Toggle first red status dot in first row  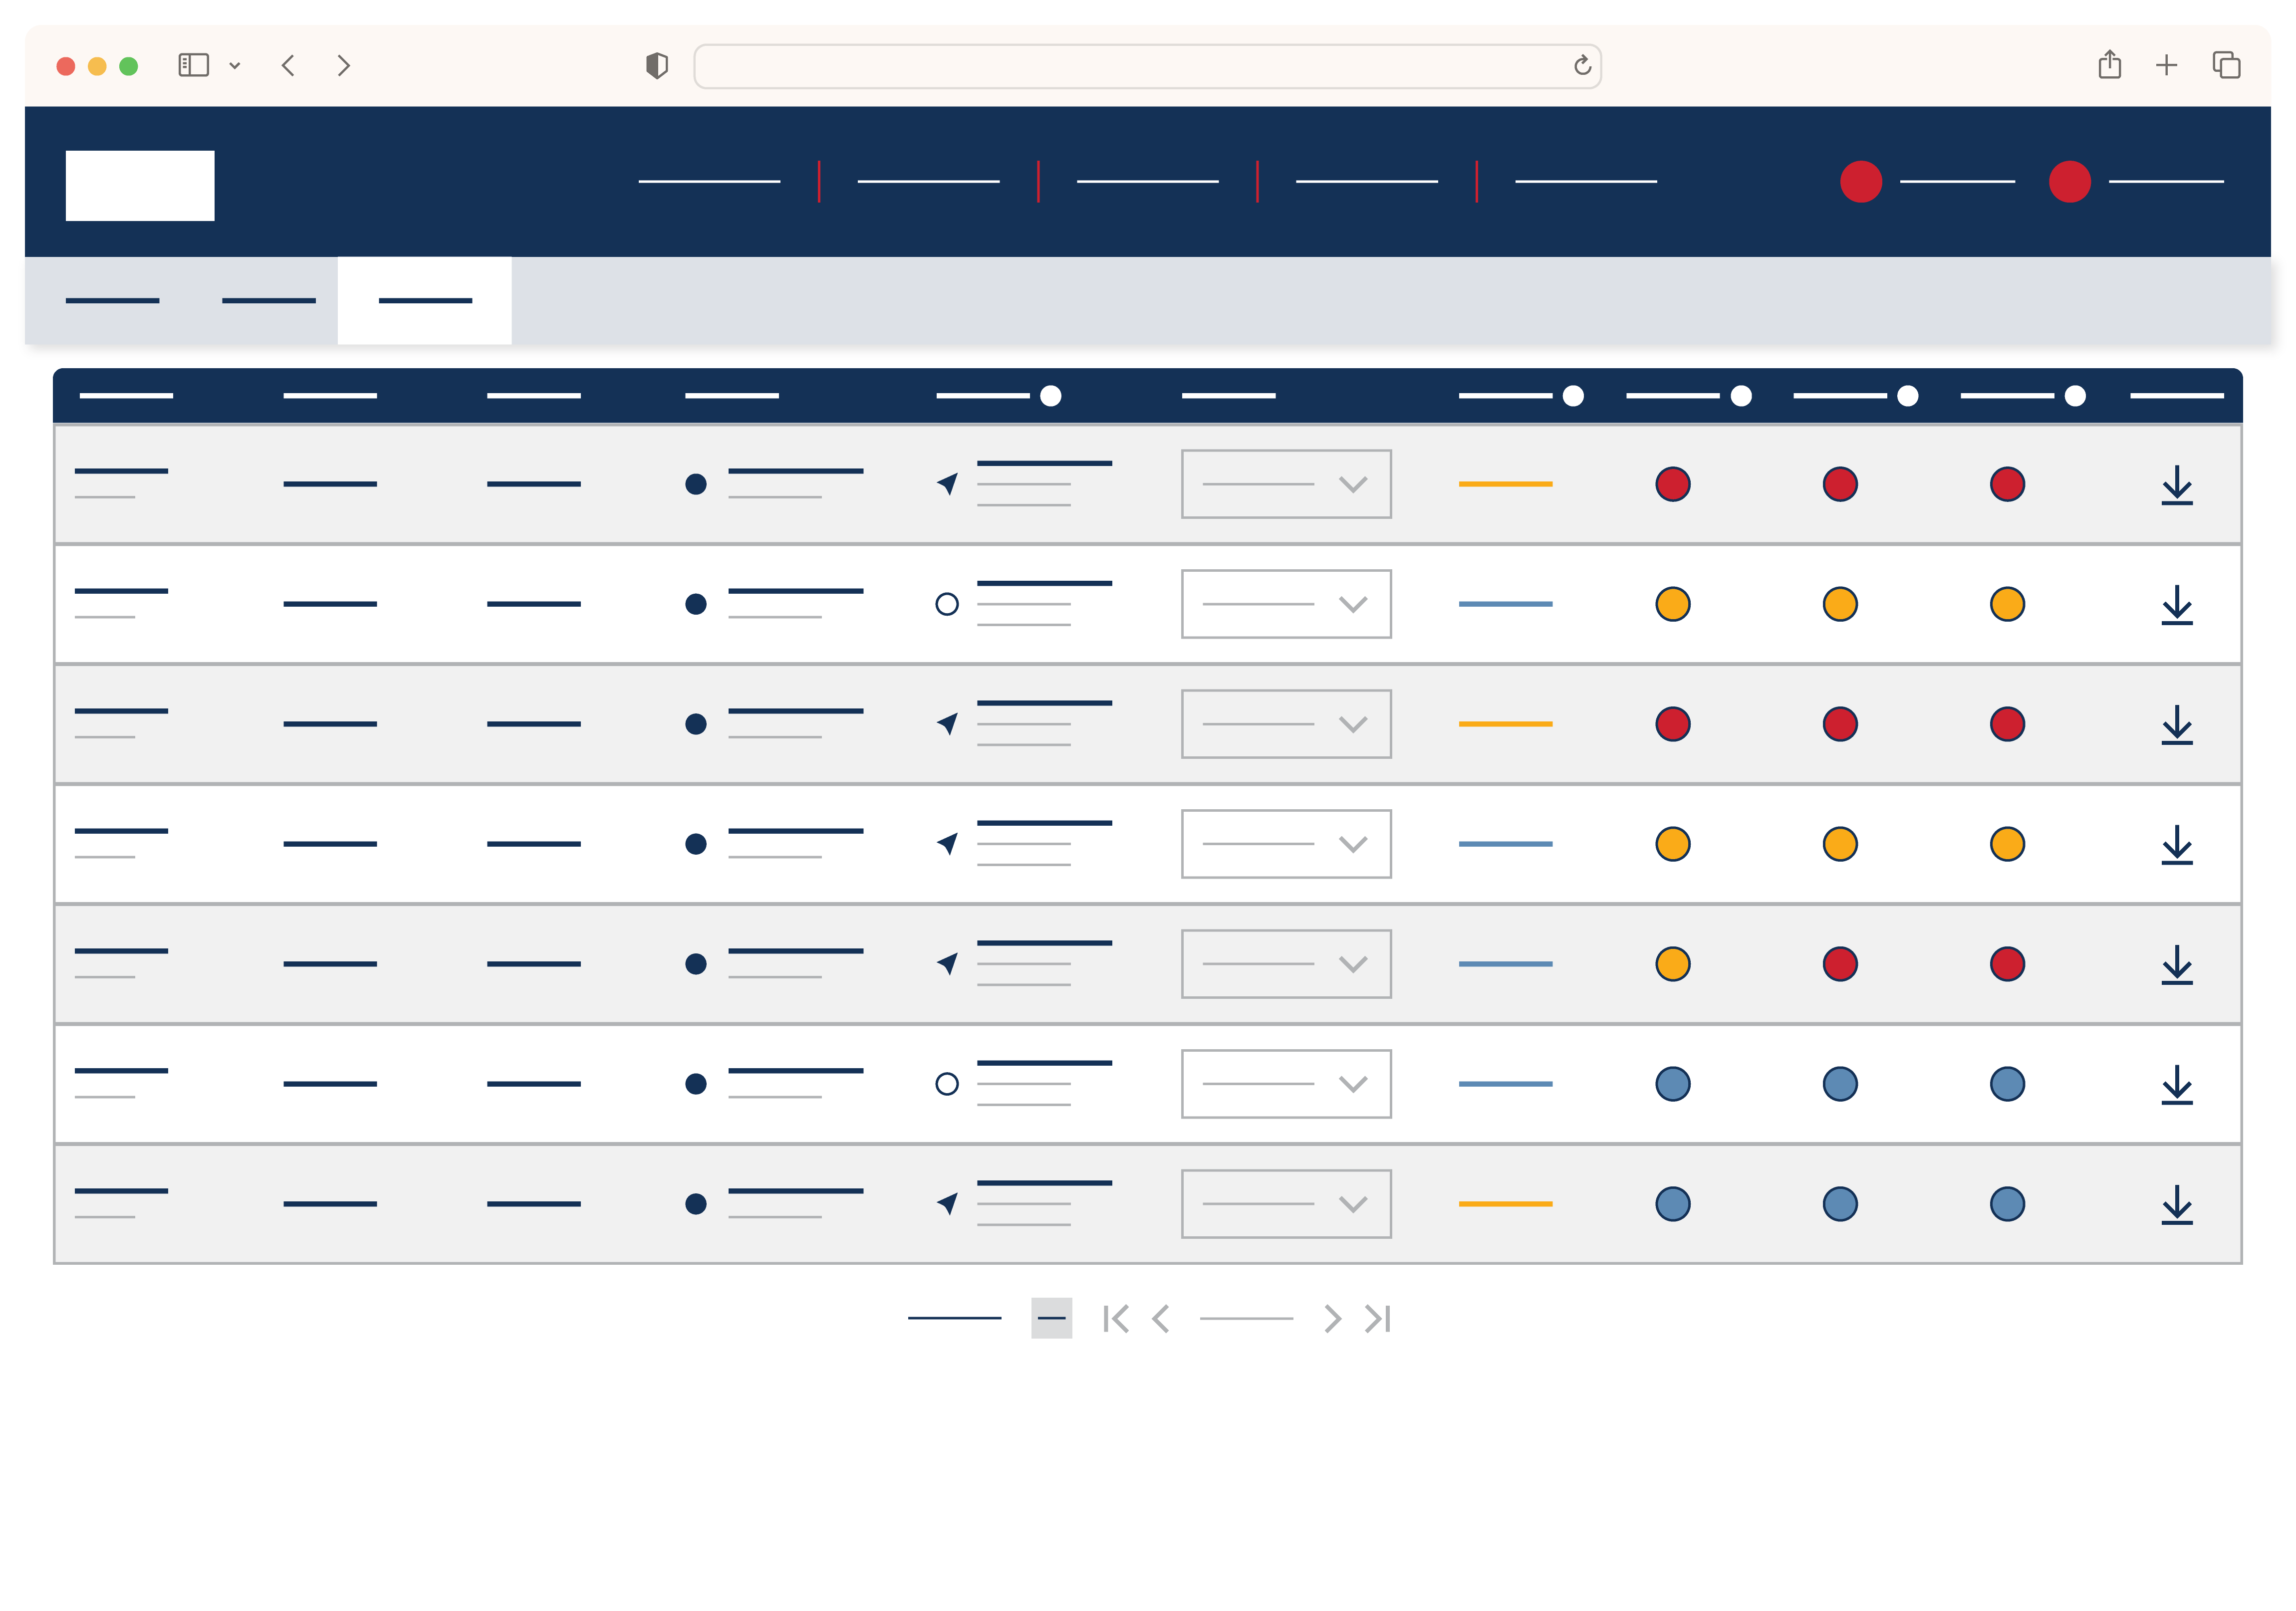[1673, 484]
